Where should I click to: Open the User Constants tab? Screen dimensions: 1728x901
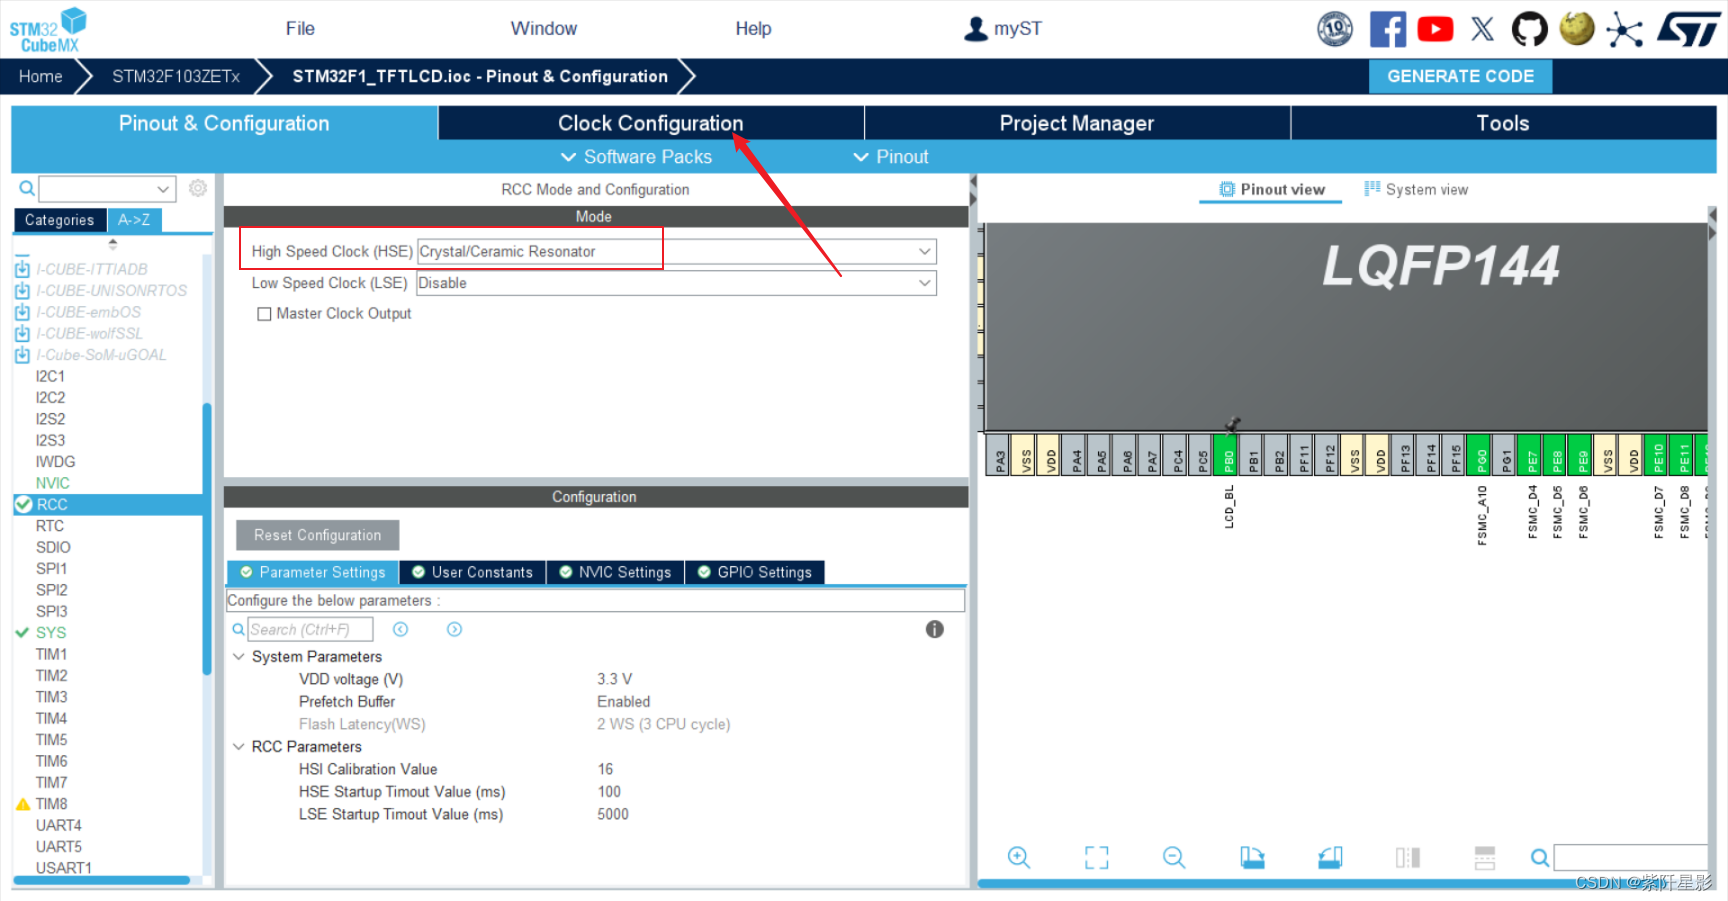tap(473, 572)
